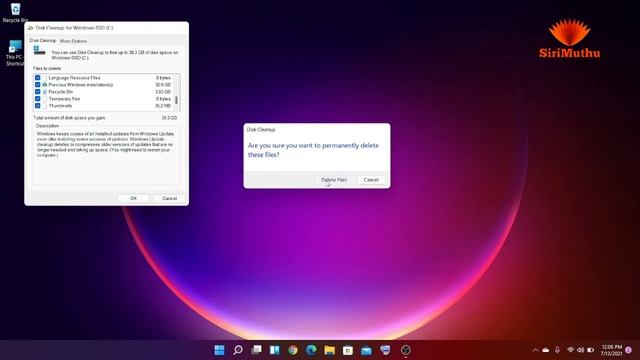Switch to the More Options tab

[x=73, y=41]
